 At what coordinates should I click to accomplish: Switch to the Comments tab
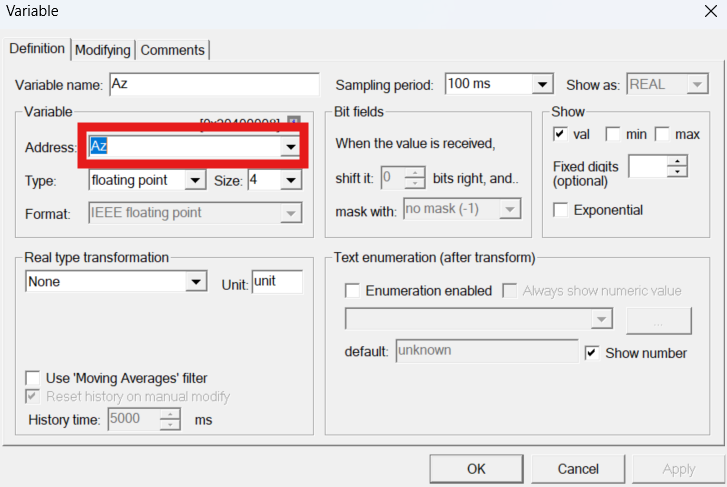tap(172, 50)
